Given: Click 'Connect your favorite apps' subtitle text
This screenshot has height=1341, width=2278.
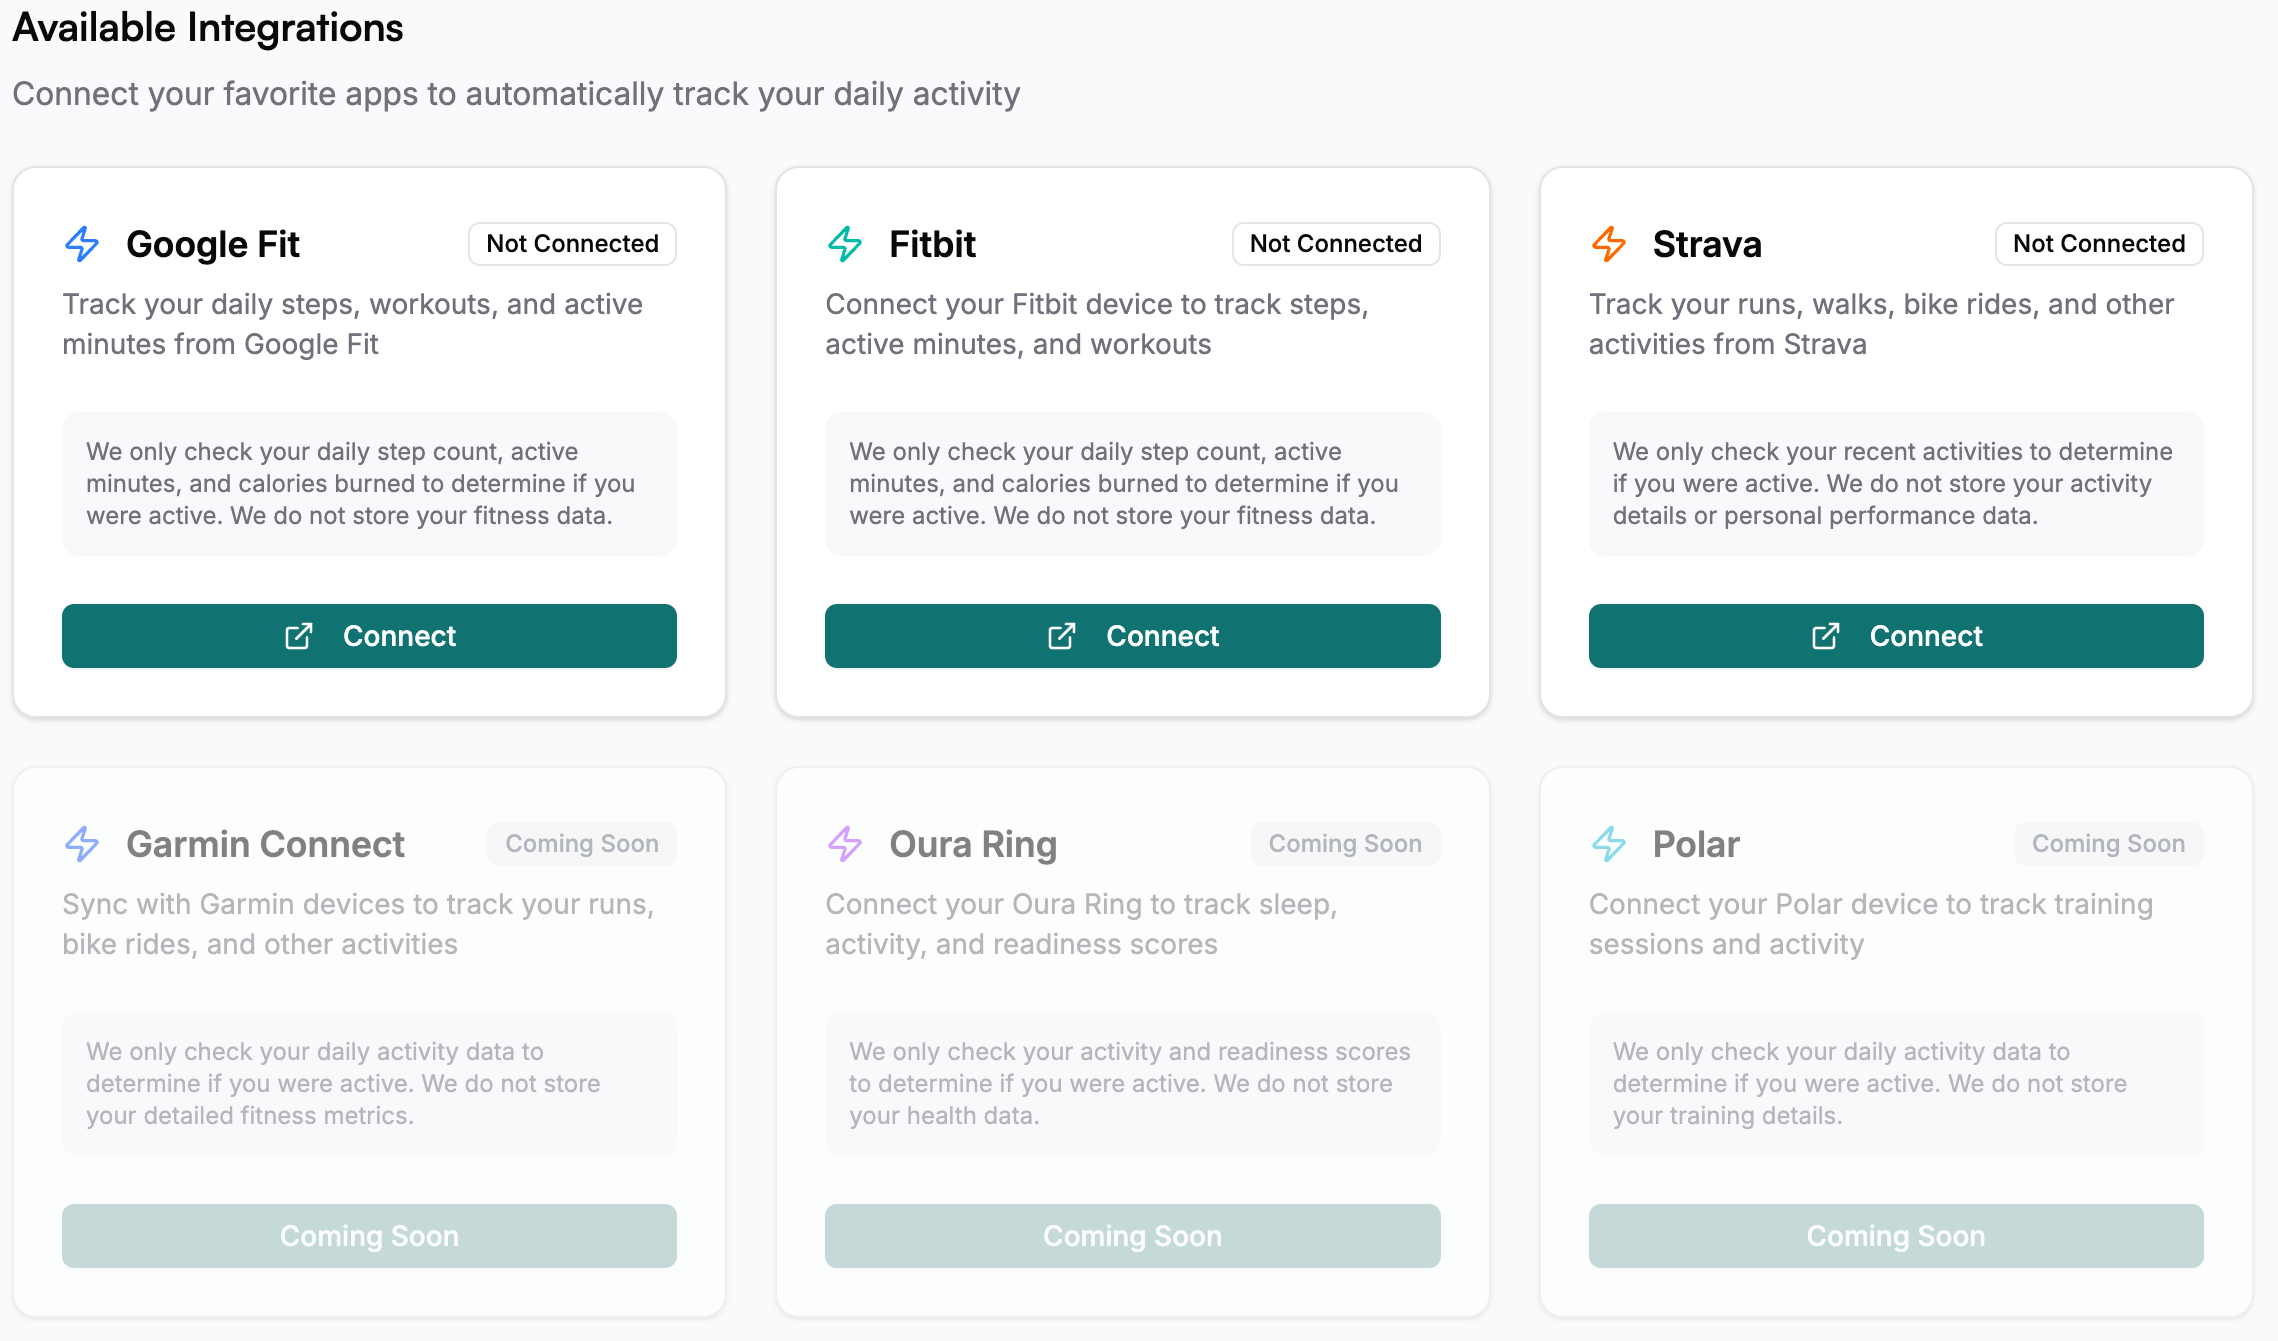Looking at the screenshot, I should (516, 94).
